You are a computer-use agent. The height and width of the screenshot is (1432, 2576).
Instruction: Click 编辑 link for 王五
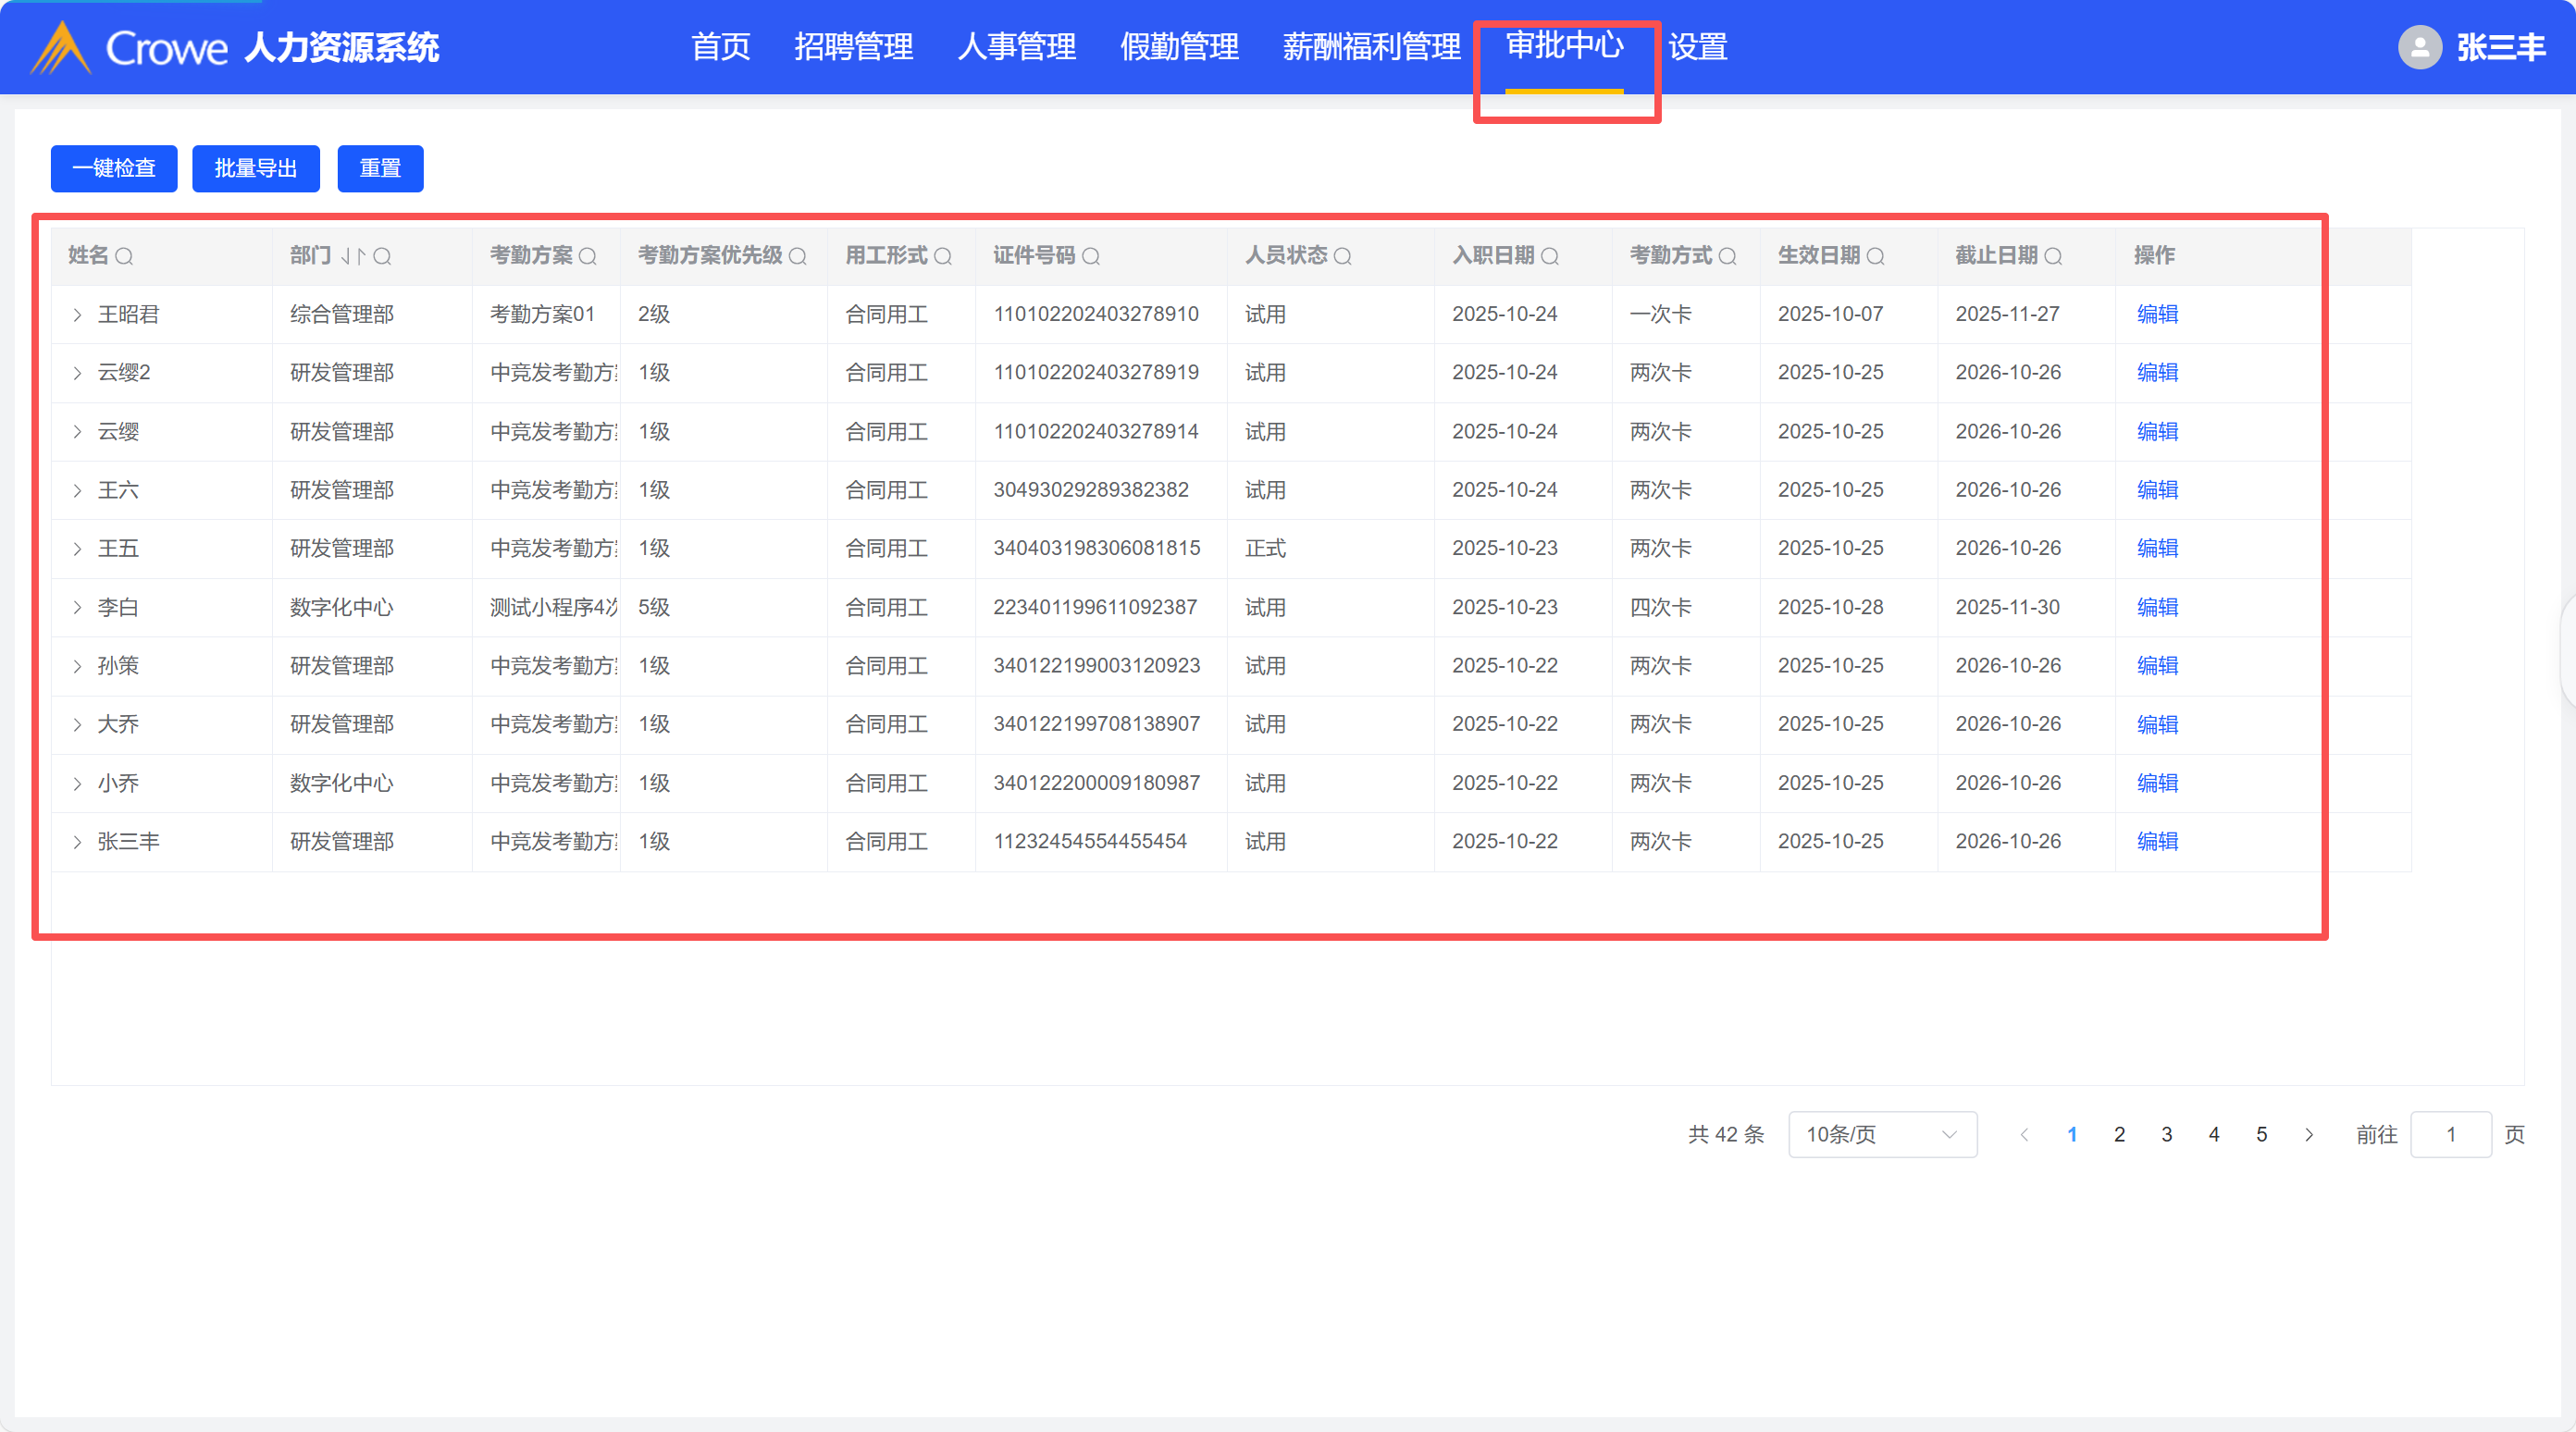point(2157,549)
